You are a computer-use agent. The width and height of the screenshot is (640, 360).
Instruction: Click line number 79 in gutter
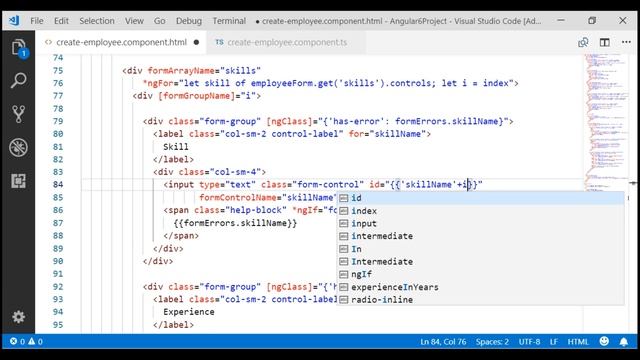[x=58, y=121]
